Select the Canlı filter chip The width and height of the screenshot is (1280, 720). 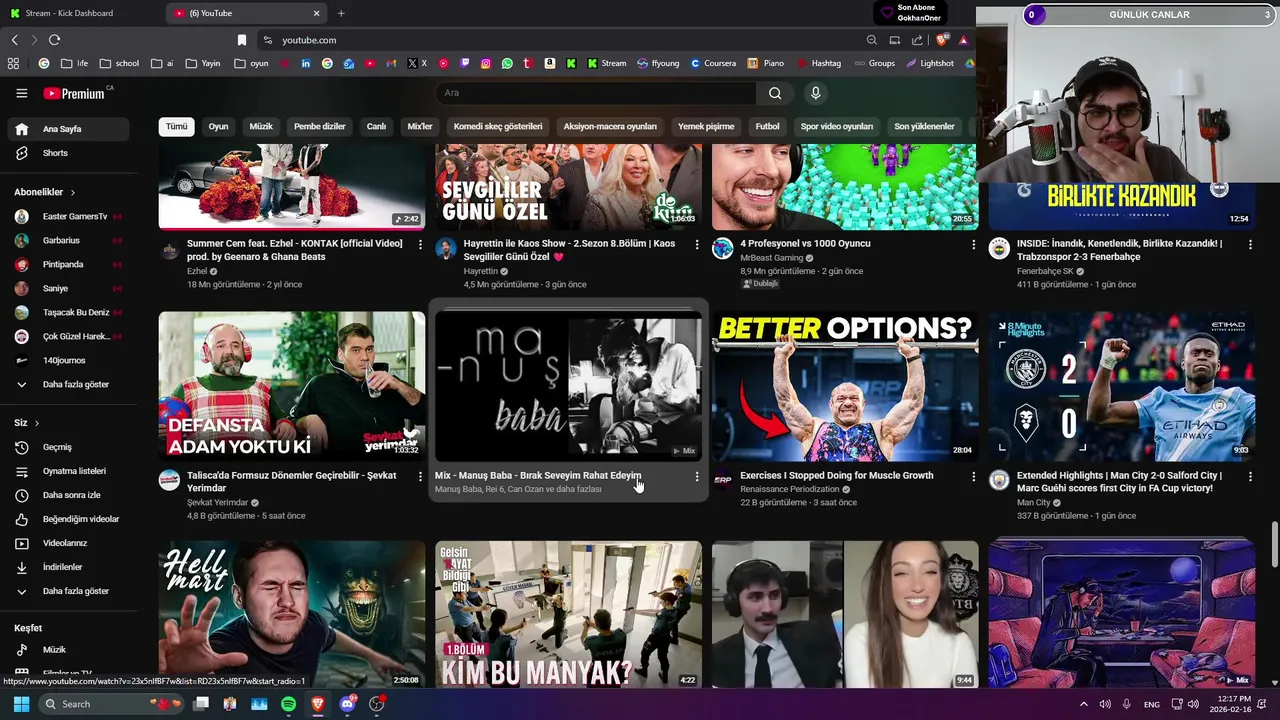tap(376, 127)
